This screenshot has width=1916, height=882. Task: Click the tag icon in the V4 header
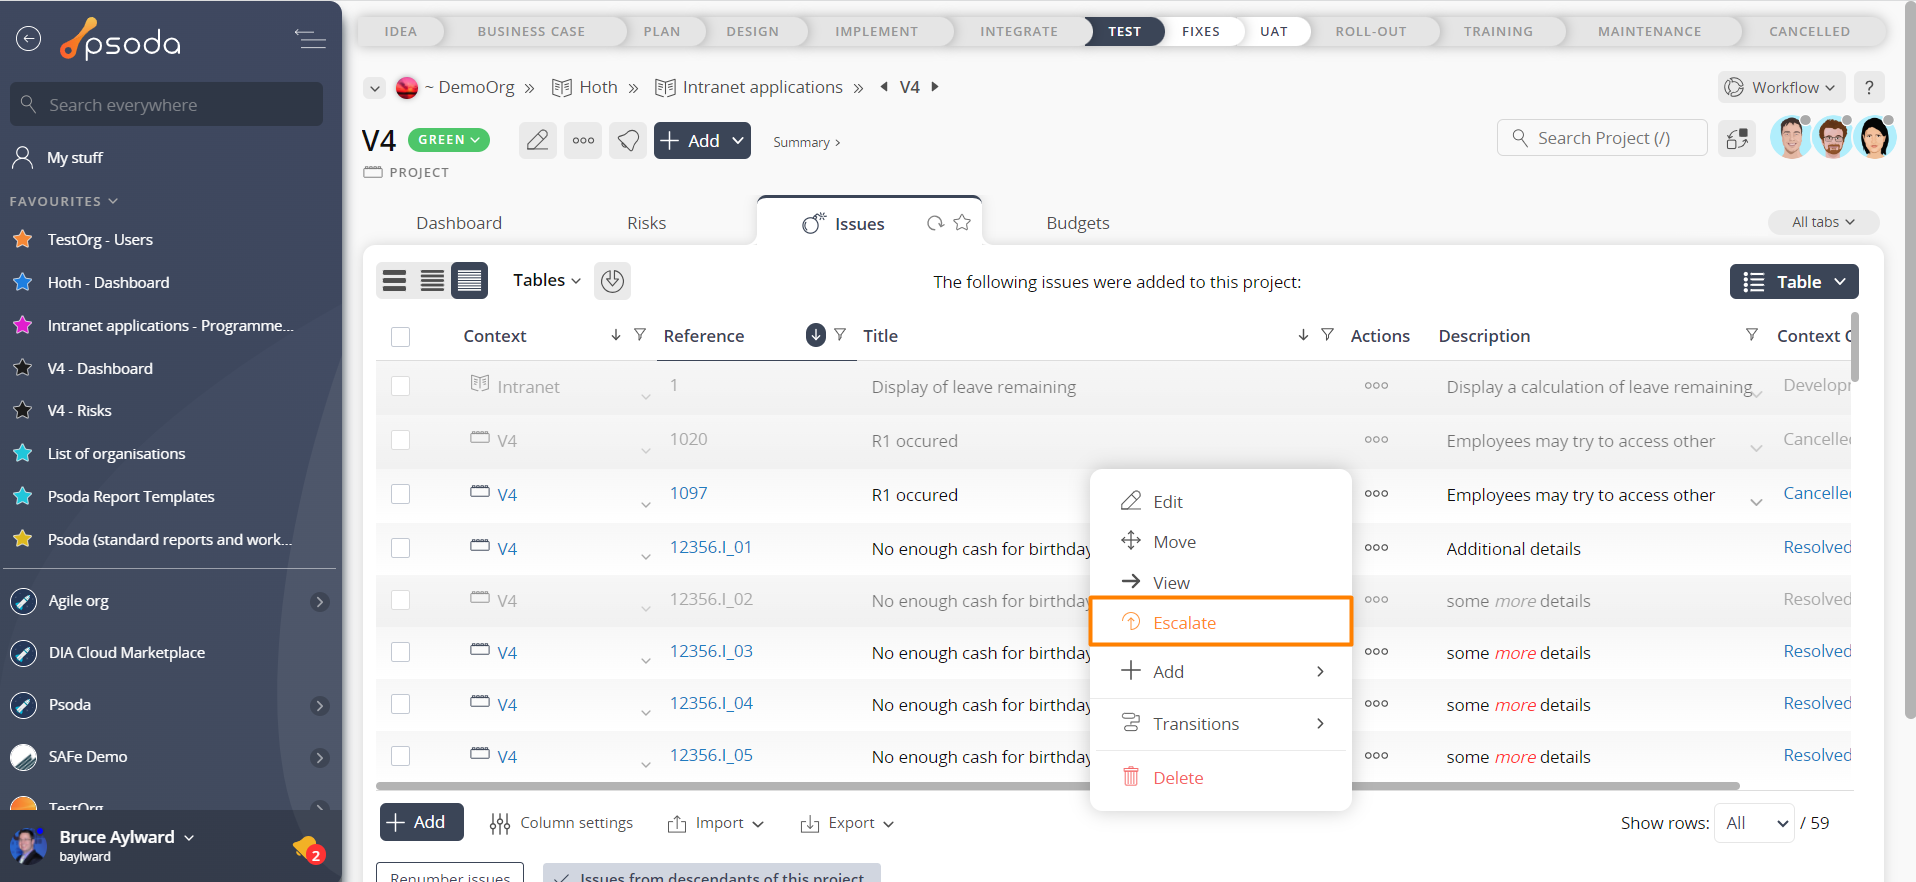click(x=628, y=140)
